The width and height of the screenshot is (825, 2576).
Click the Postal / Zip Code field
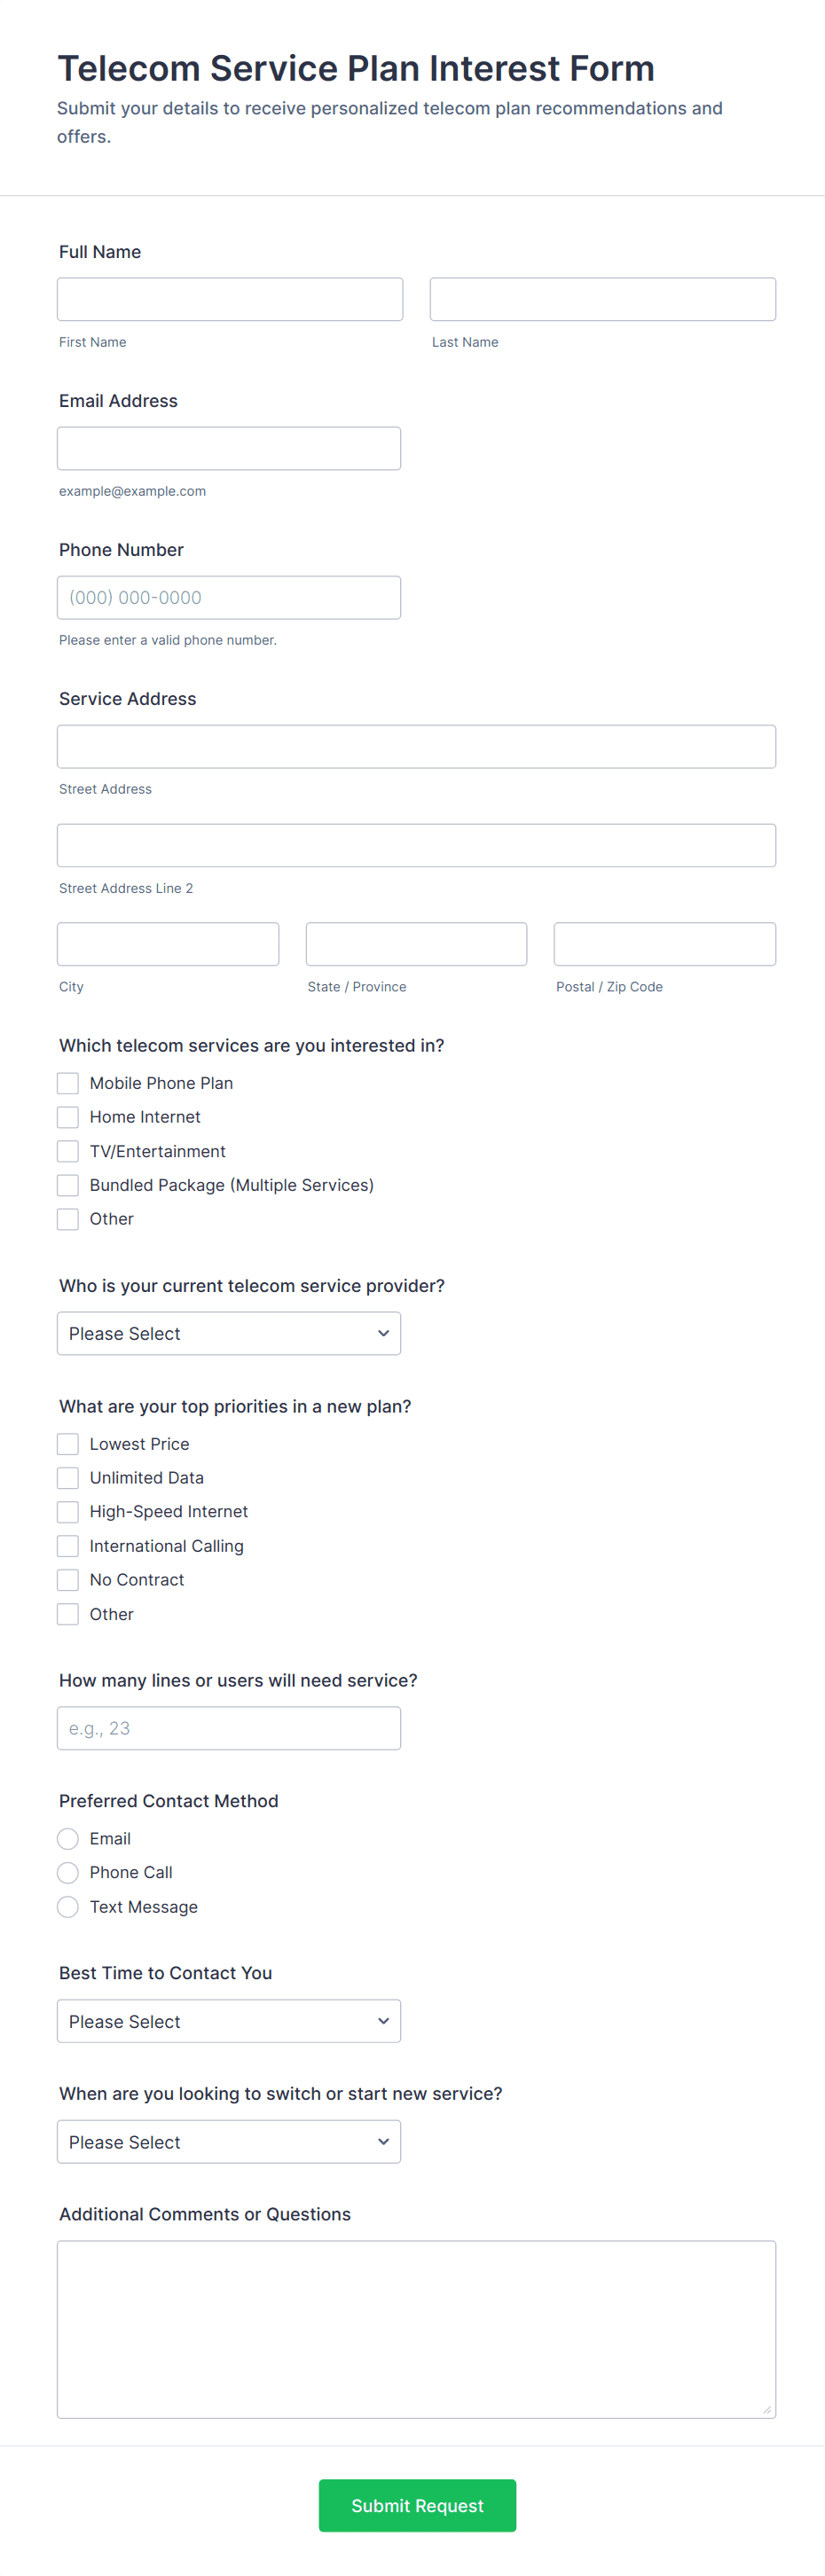point(664,944)
